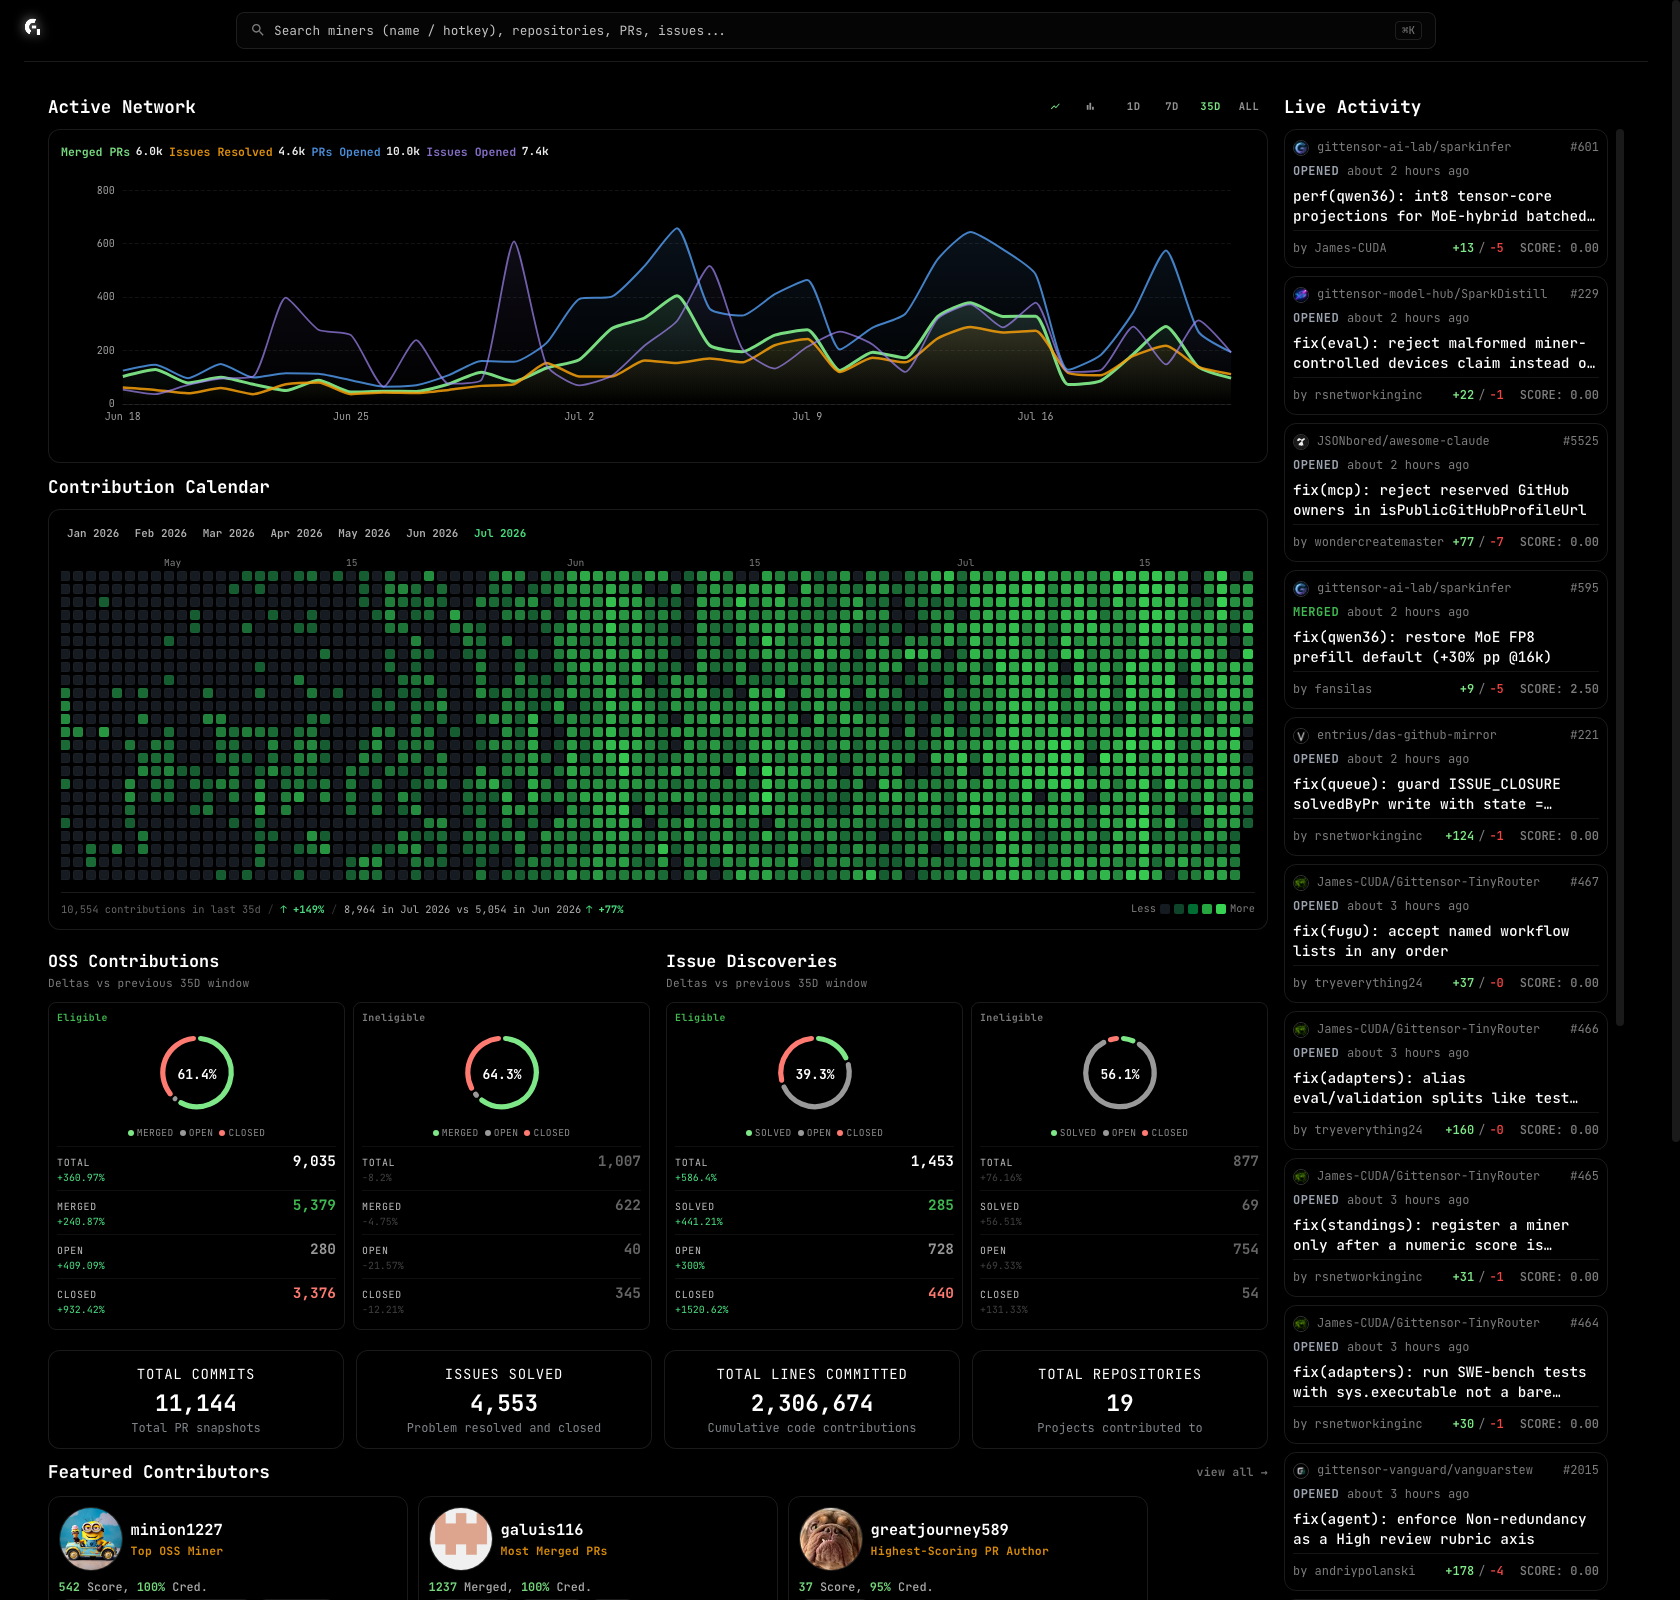Switch the chart to bar view
The width and height of the screenshot is (1680, 1600).
1090,106
